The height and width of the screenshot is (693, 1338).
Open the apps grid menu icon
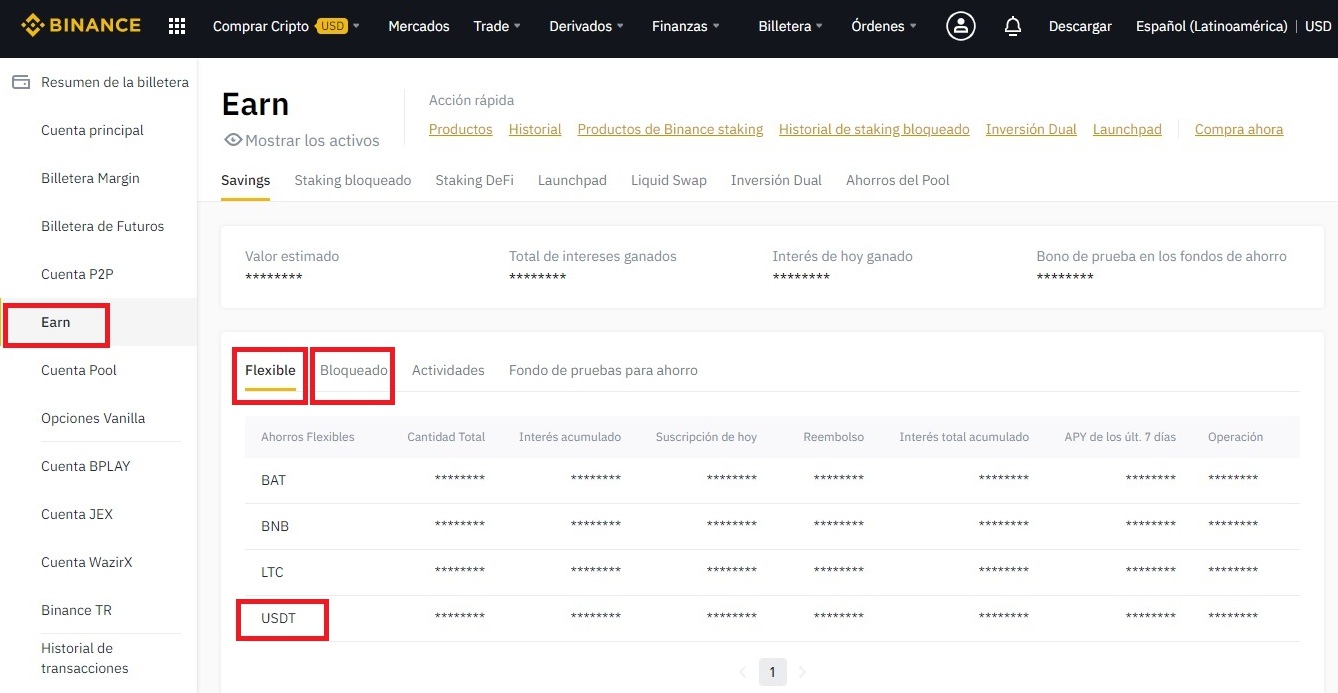(x=177, y=26)
